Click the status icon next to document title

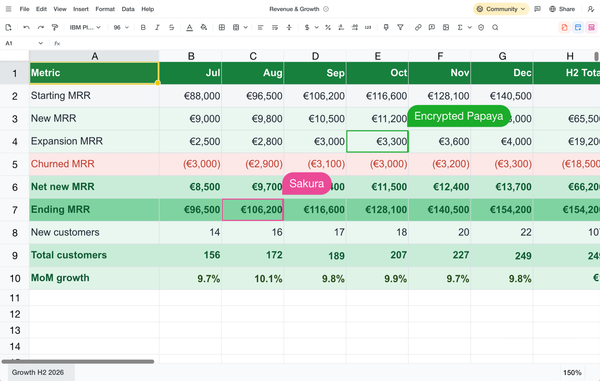click(x=326, y=9)
